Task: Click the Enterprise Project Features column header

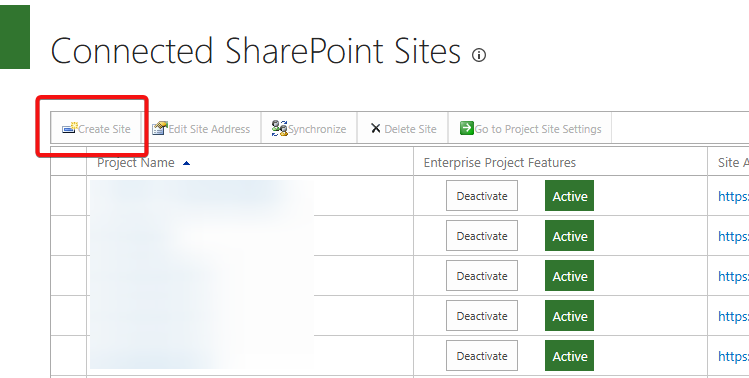Action: point(500,162)
